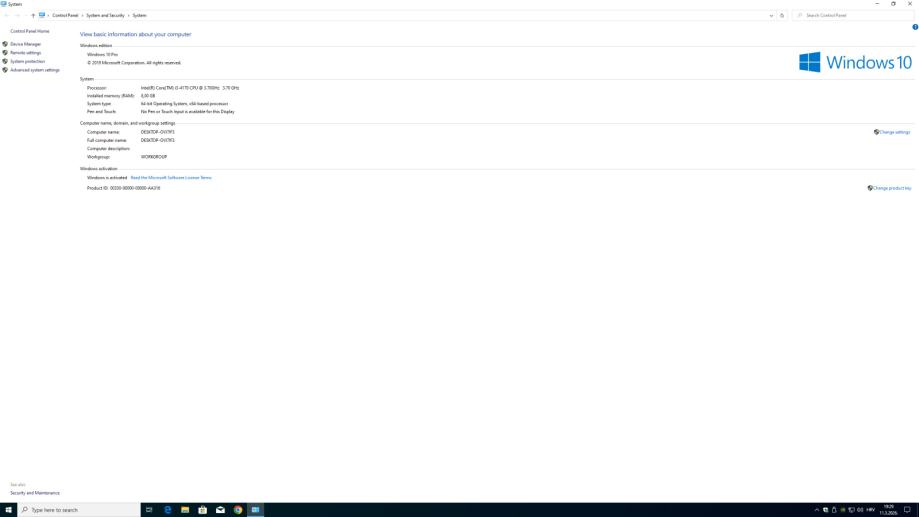Click the computer icon in address bar
This screenshot has height=517, width=919.
pos(42,15)
